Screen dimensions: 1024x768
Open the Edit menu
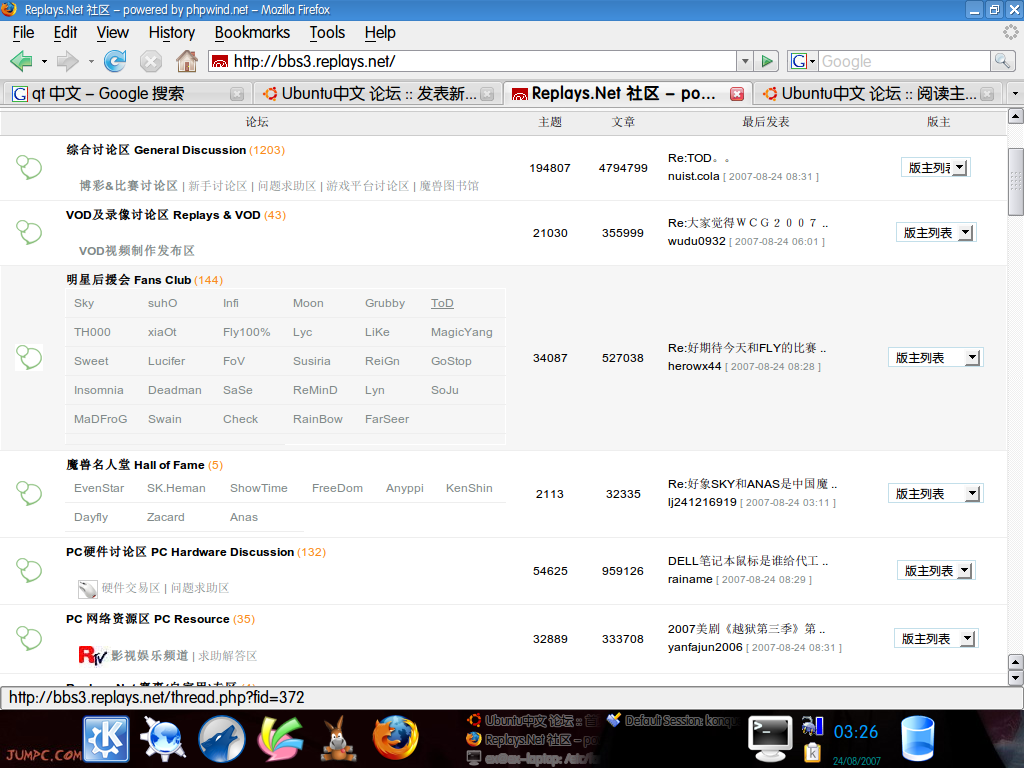tap(65, 33)
